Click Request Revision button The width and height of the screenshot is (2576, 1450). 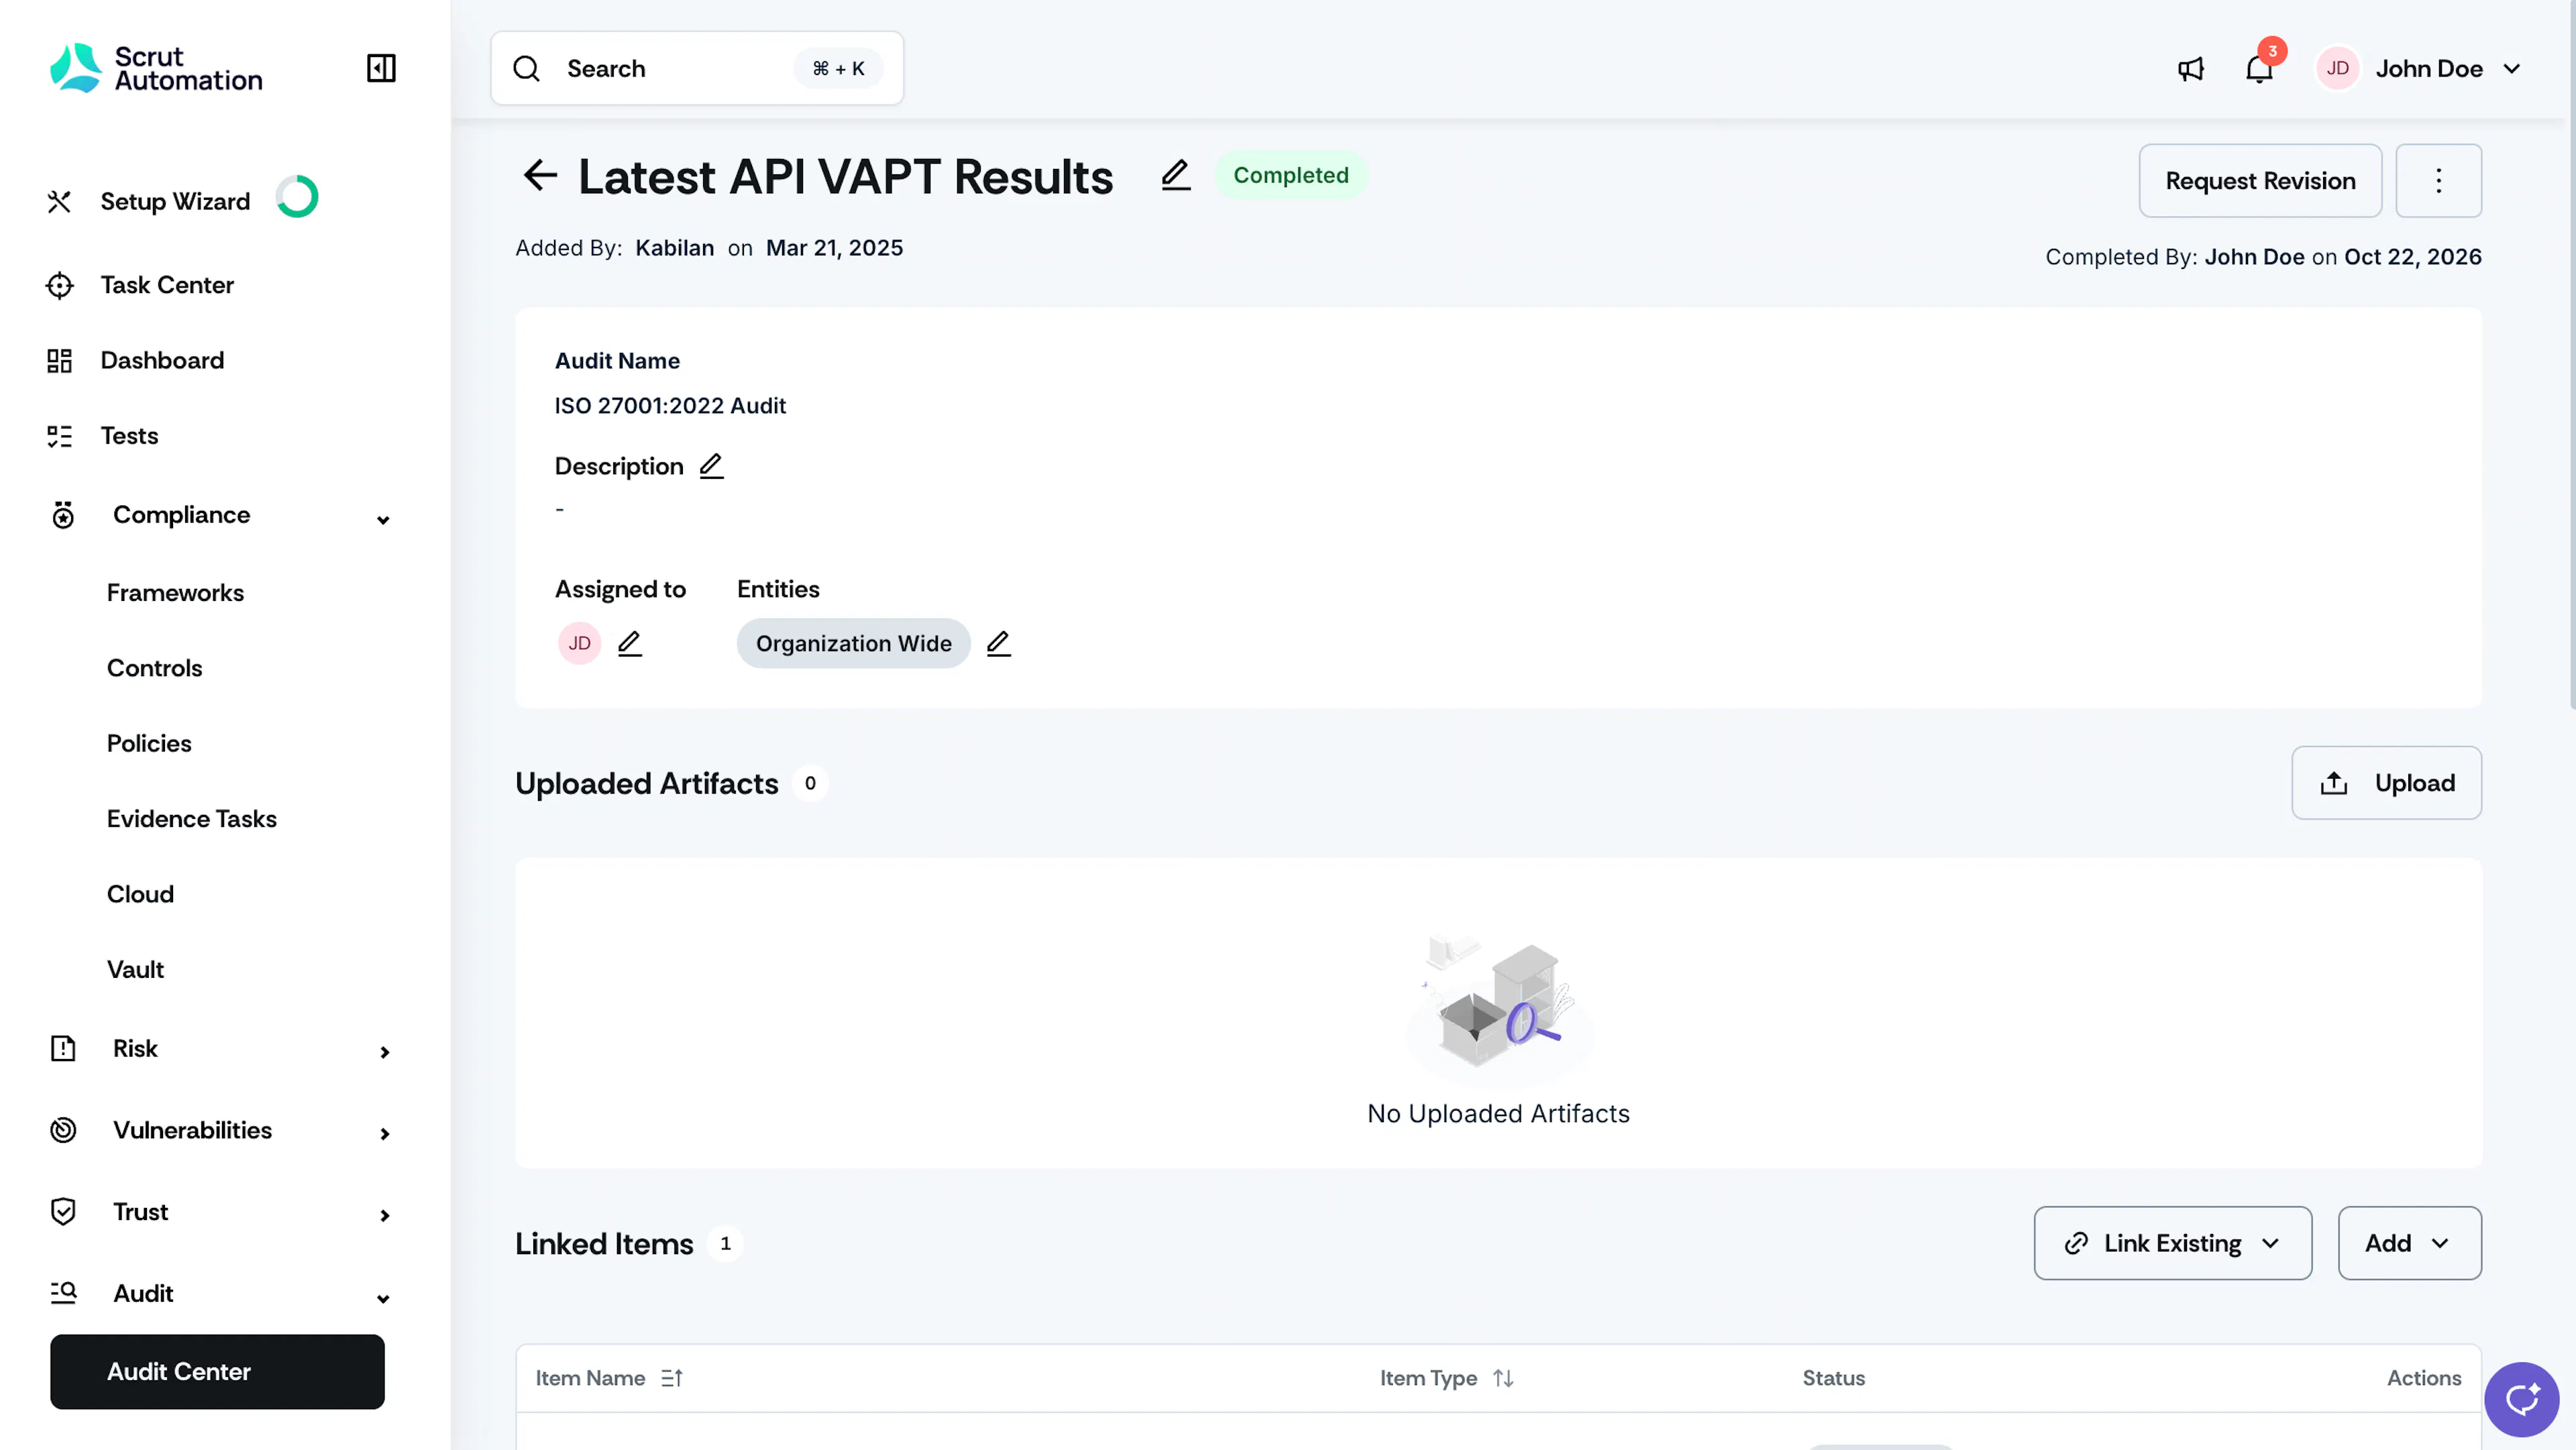[x=2260, y=181]
